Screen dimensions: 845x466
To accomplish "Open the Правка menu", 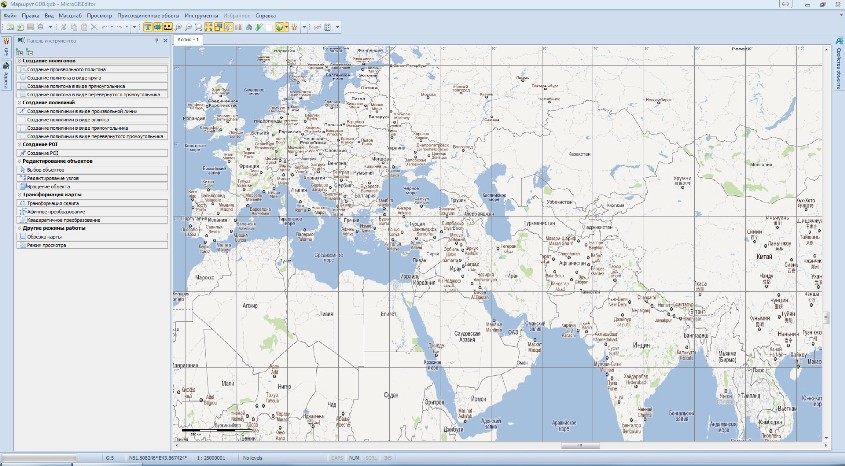I will 31,16.
